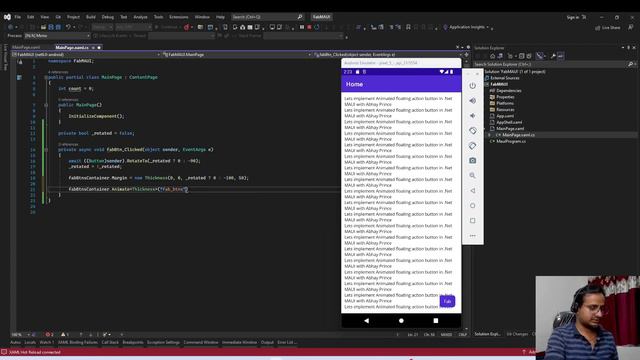Image resolution: width=640 pixels, height=360 pixels.
Task: Restart debugging with circular arrow
Action: tap(317, 27)
